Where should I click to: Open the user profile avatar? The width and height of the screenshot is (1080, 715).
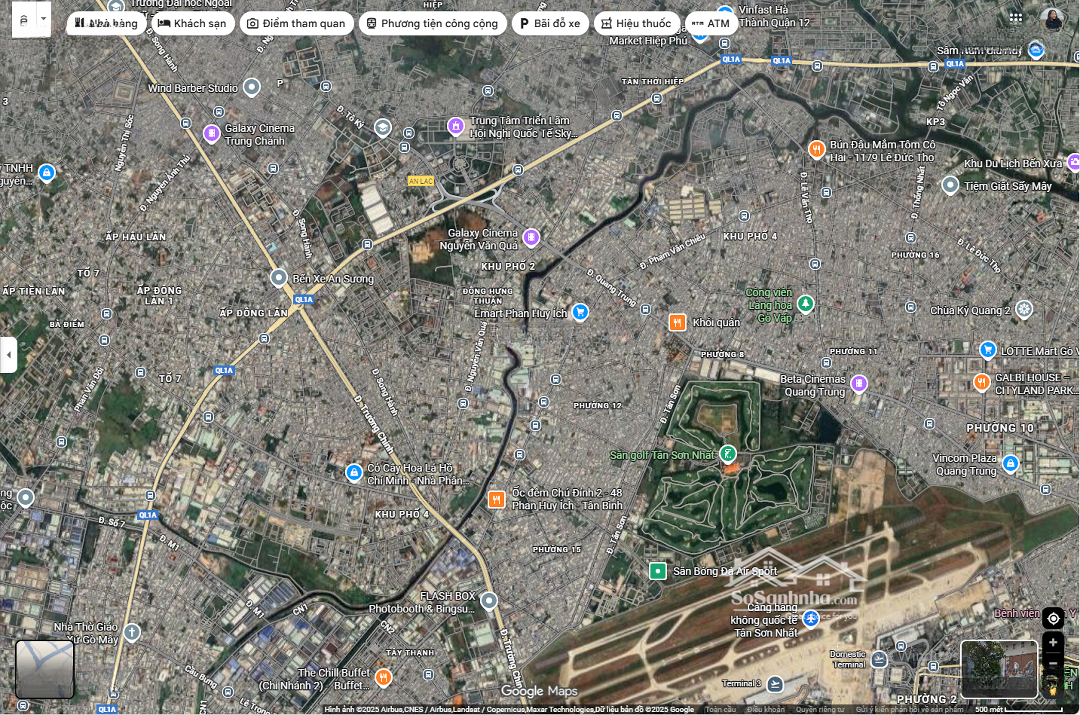coord(1052,18)
